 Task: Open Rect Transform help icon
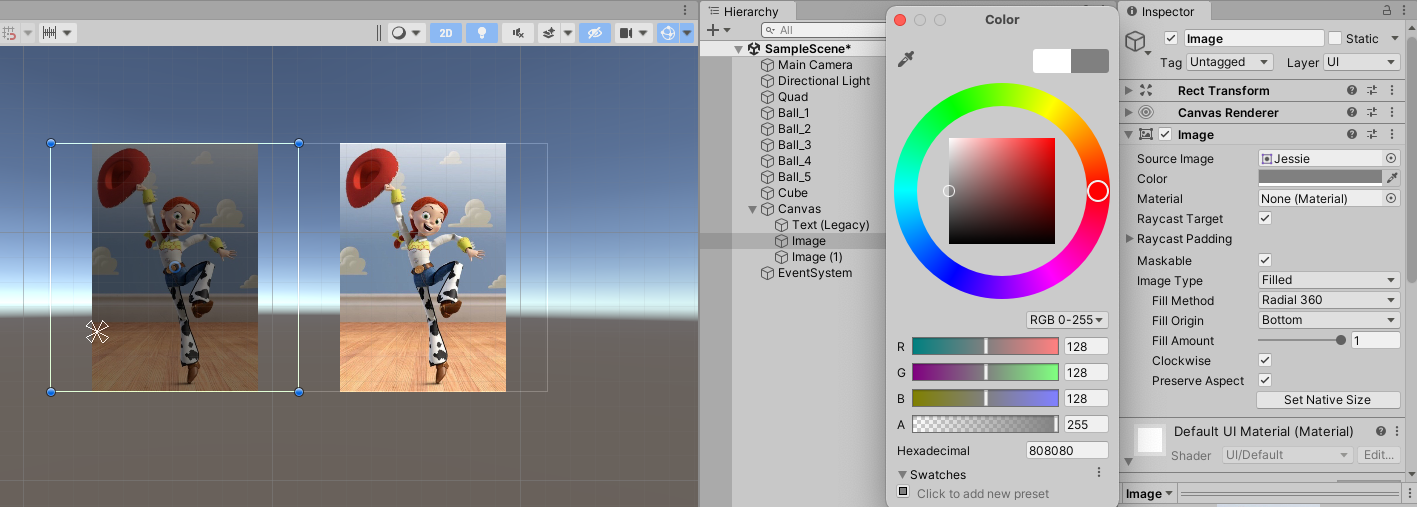point(1352,90)
